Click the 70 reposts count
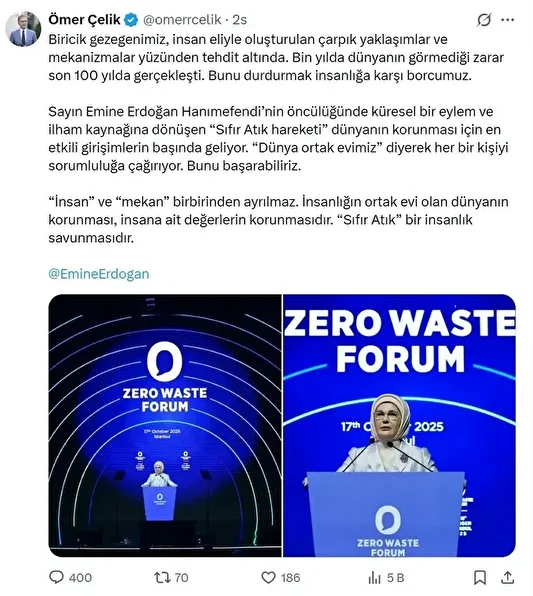 [181, 578]
